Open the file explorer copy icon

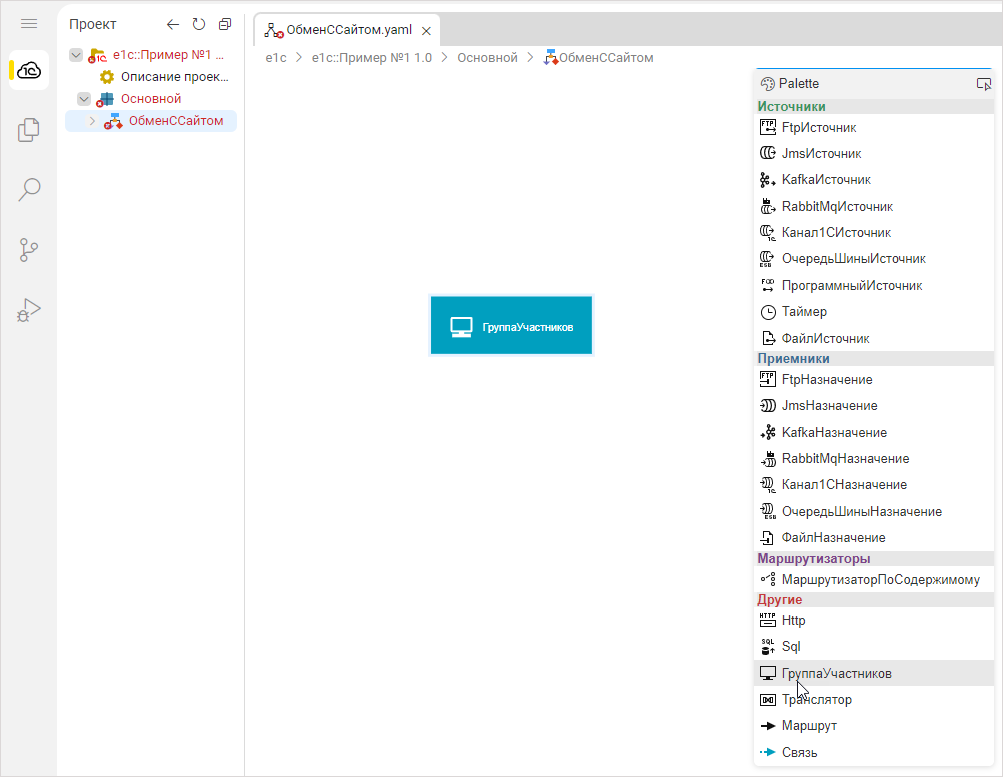29,129
